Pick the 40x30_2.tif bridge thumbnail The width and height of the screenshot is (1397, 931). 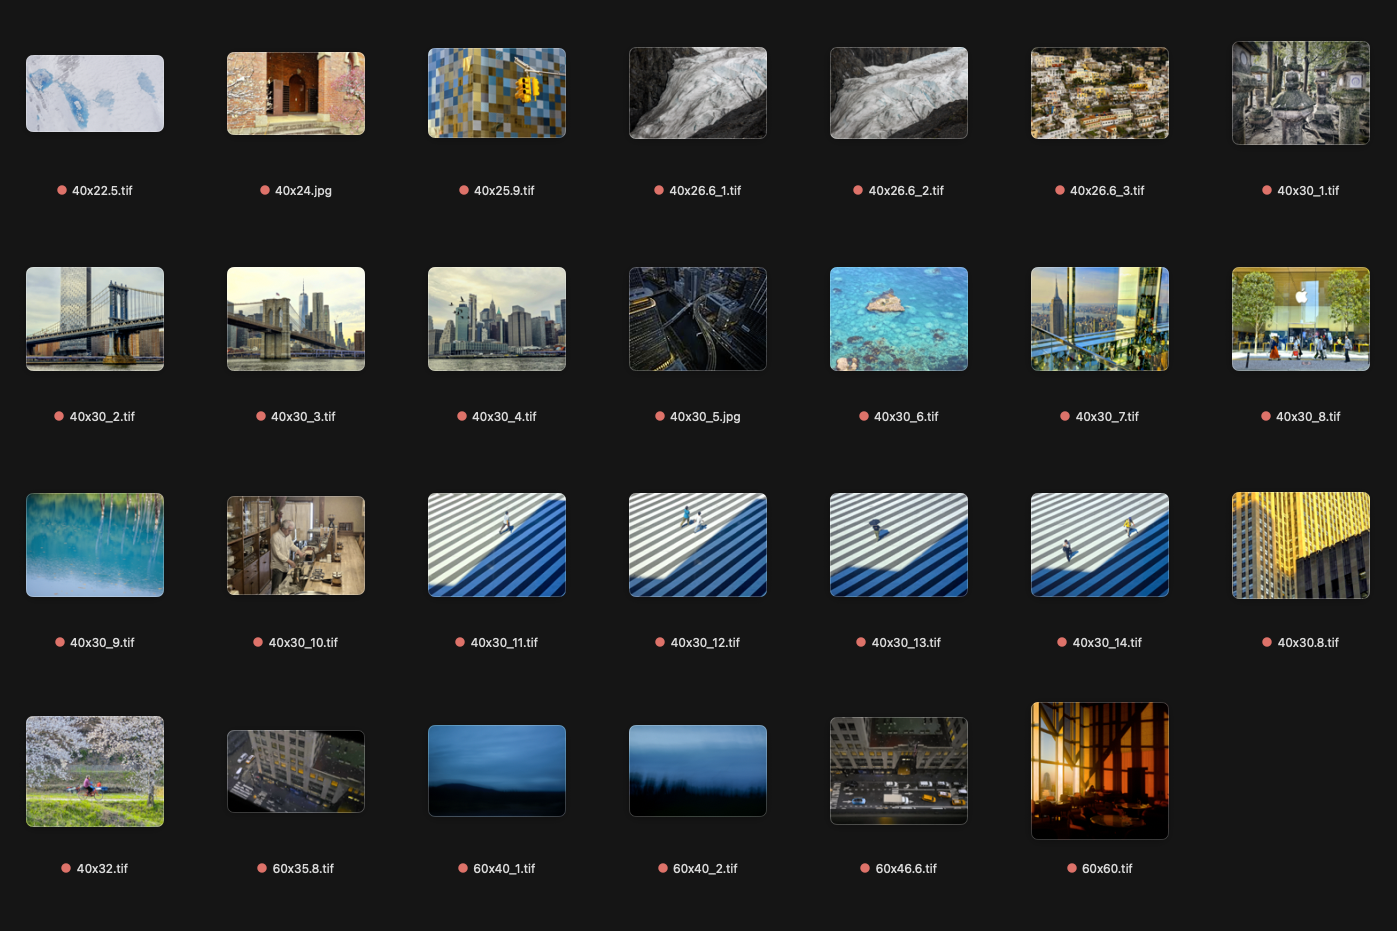click(x=95, y=319)
